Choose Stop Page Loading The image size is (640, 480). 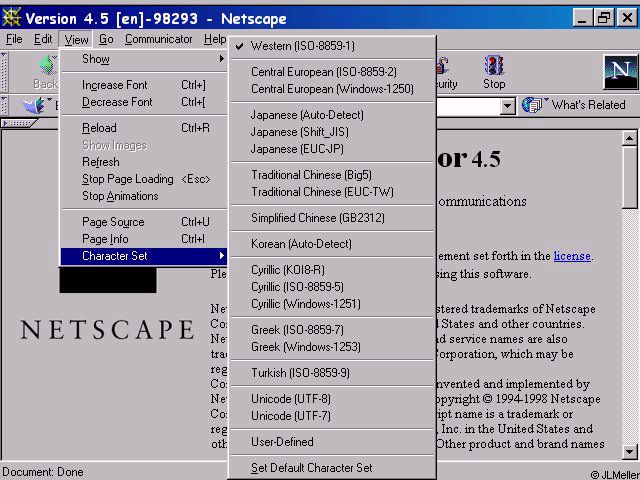(144, 179)
